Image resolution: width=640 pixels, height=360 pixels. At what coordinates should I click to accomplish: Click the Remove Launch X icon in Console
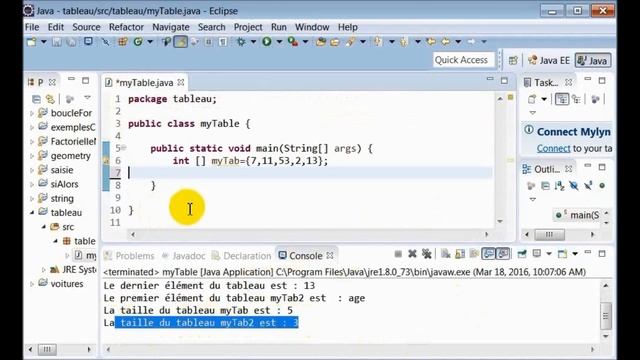tap(412, 254)
